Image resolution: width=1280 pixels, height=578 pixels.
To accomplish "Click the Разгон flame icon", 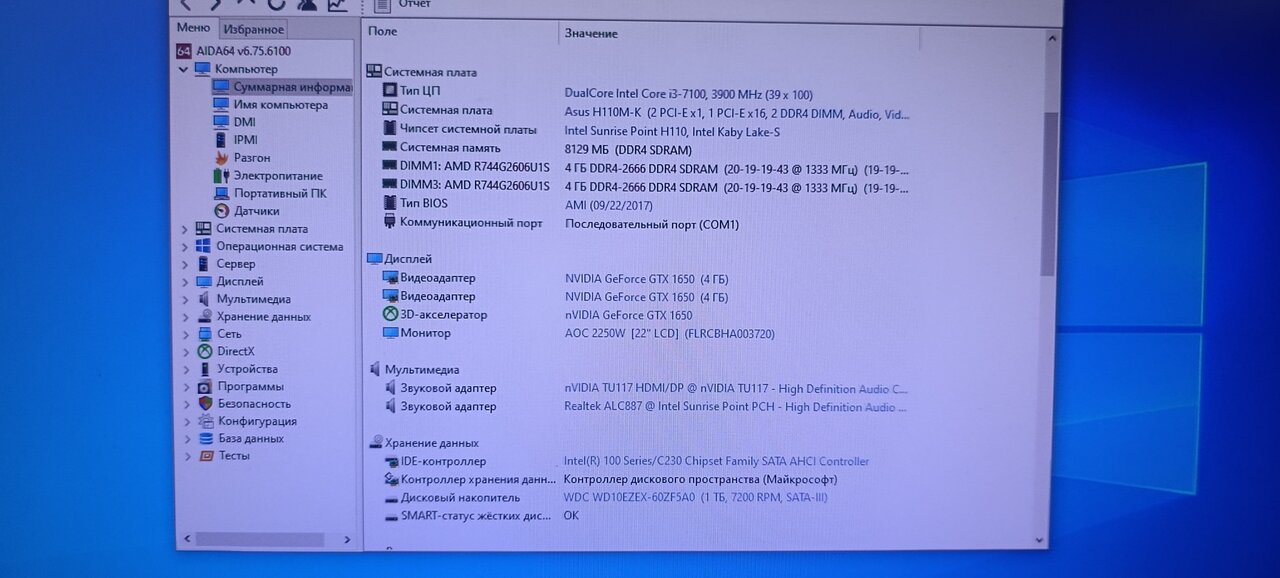I will click(x=221, y=158).
